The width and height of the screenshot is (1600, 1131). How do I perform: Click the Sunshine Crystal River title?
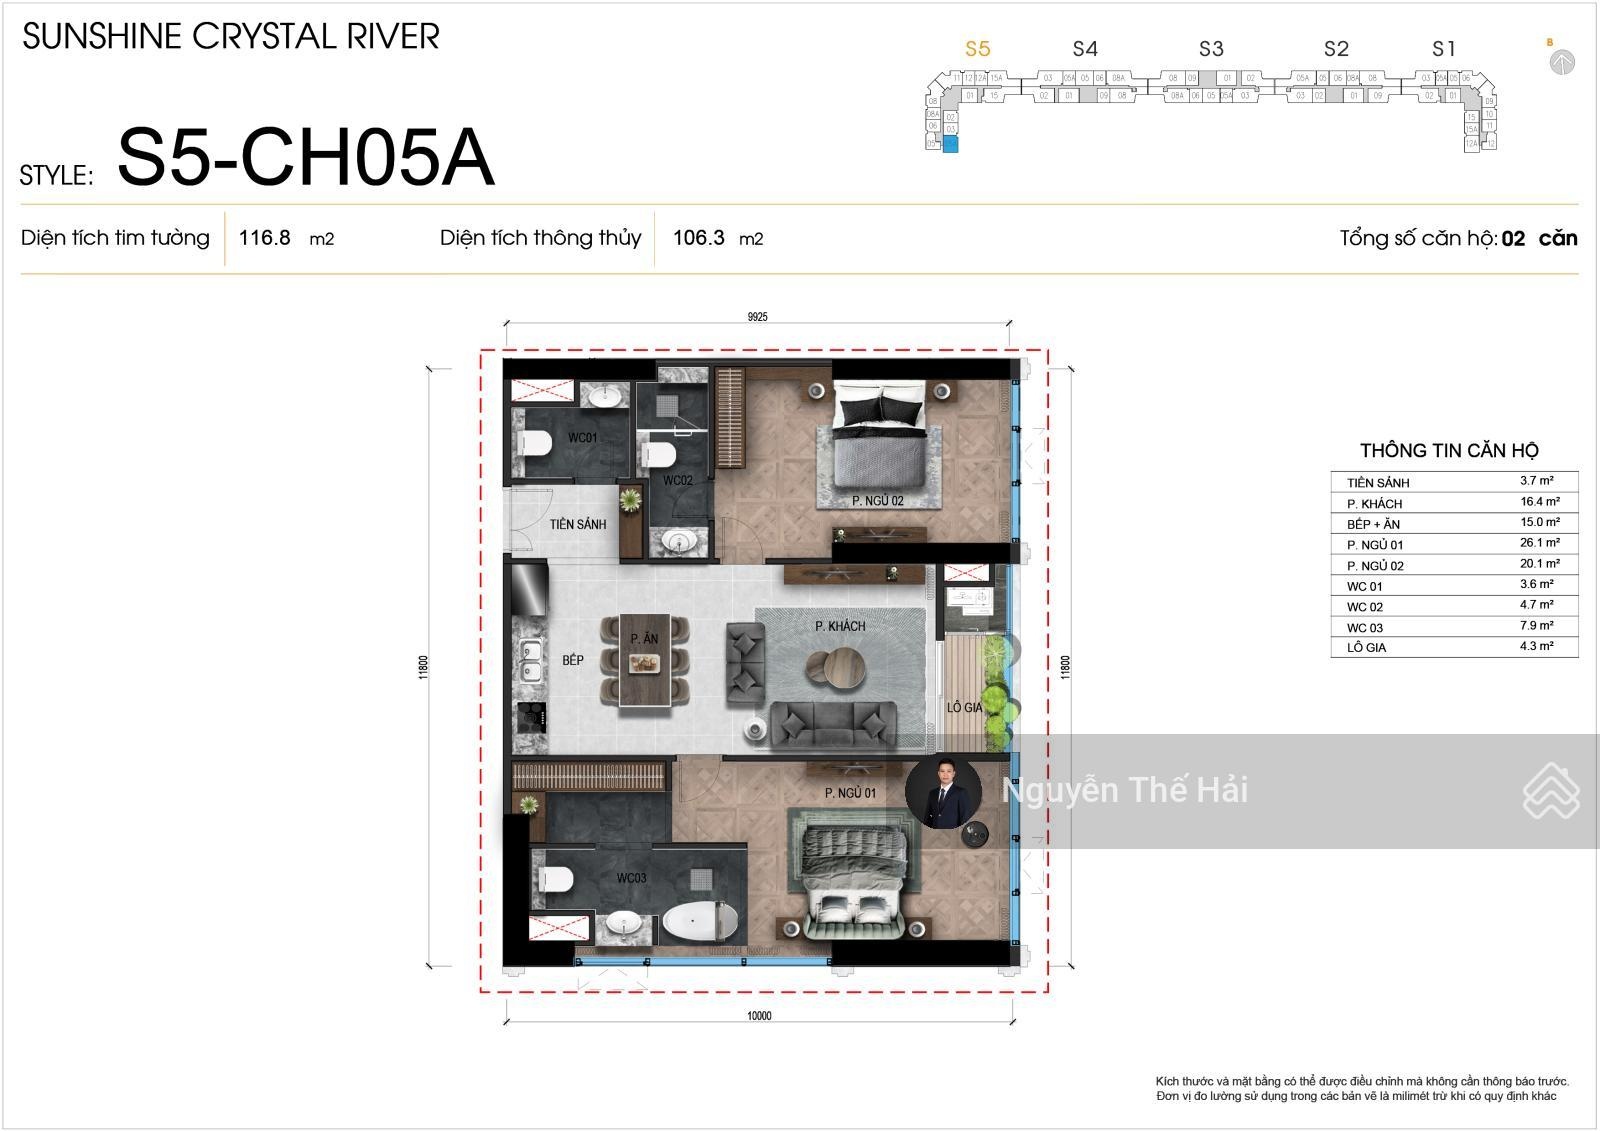click(231, 37)
